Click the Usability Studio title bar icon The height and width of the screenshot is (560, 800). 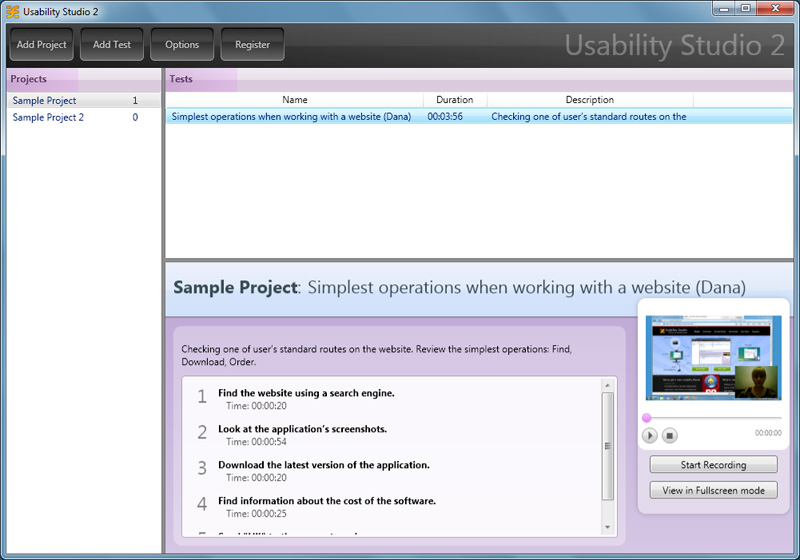tap(12, 11)
